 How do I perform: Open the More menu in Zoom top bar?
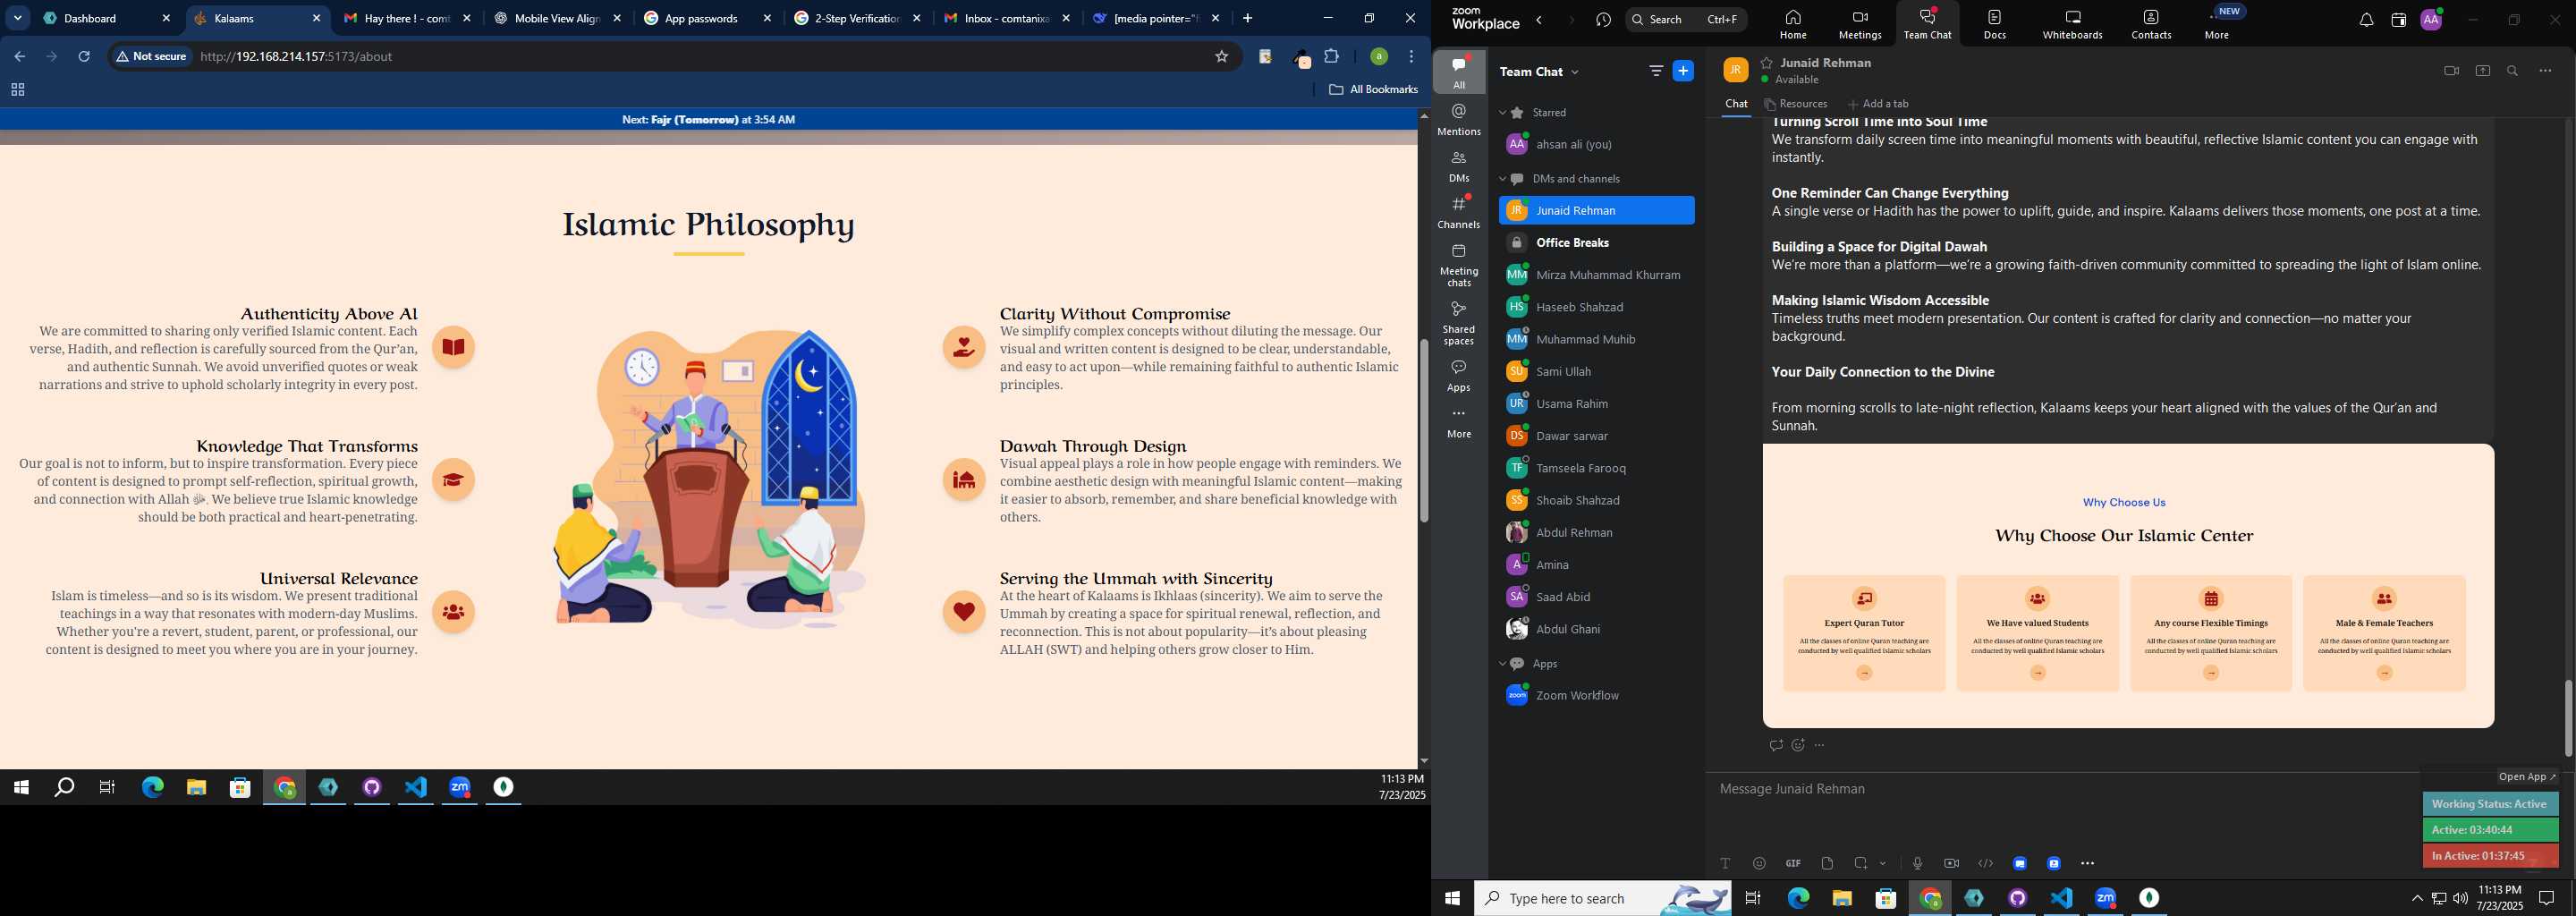(x=2217, y=25)
